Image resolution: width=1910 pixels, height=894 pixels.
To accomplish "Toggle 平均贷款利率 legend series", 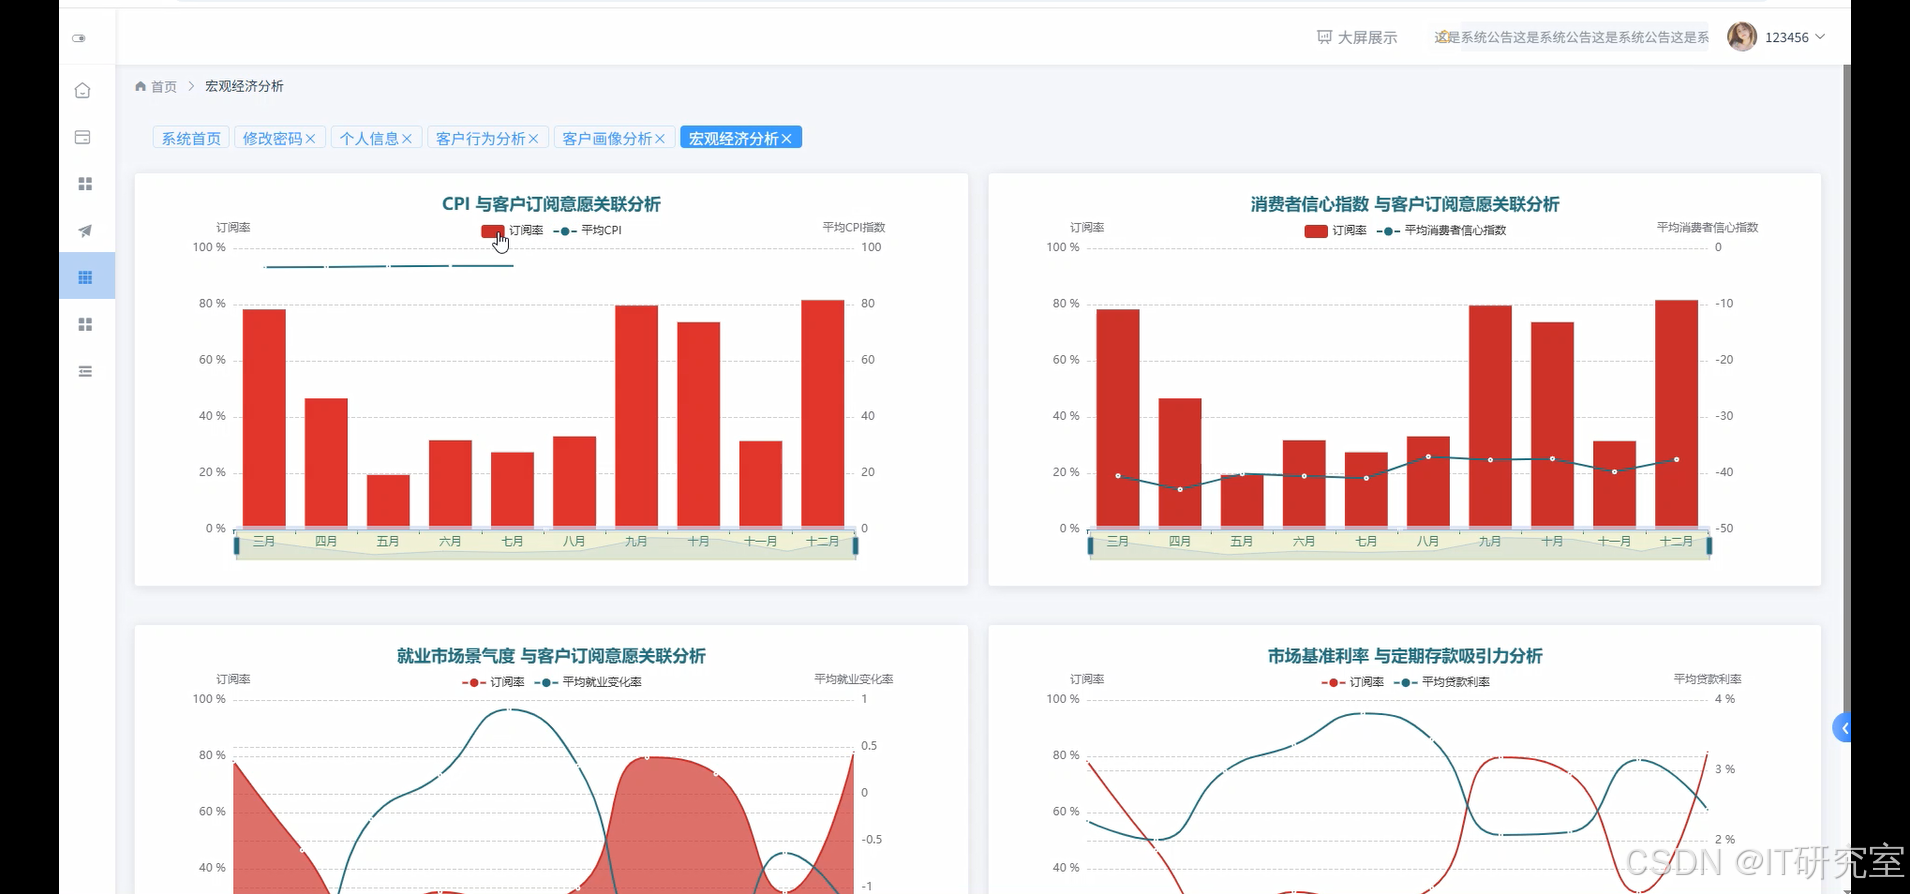I will coord(1442,682).
